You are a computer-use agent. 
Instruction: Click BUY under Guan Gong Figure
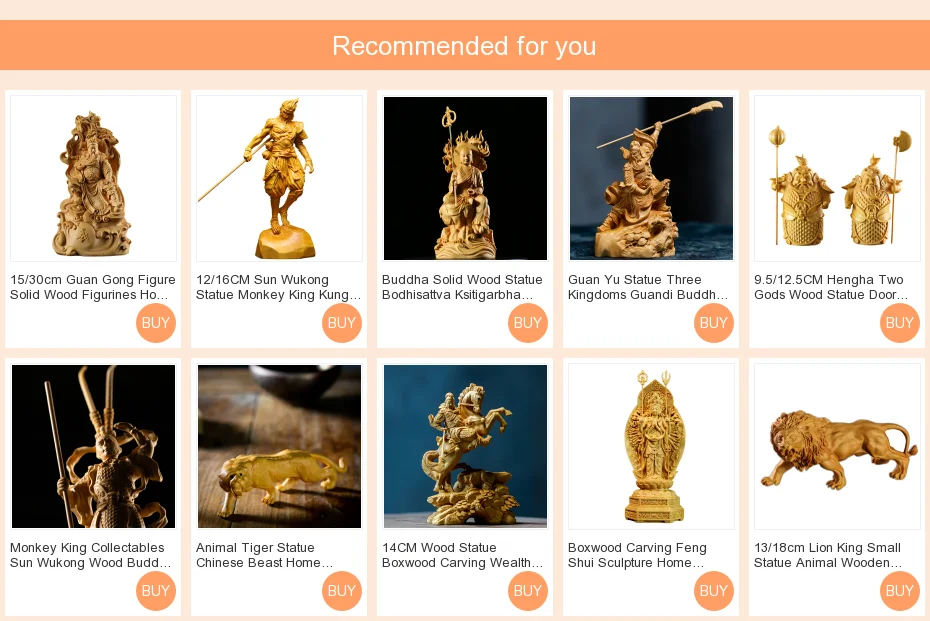pyautogui.click(x=156, y=323)
